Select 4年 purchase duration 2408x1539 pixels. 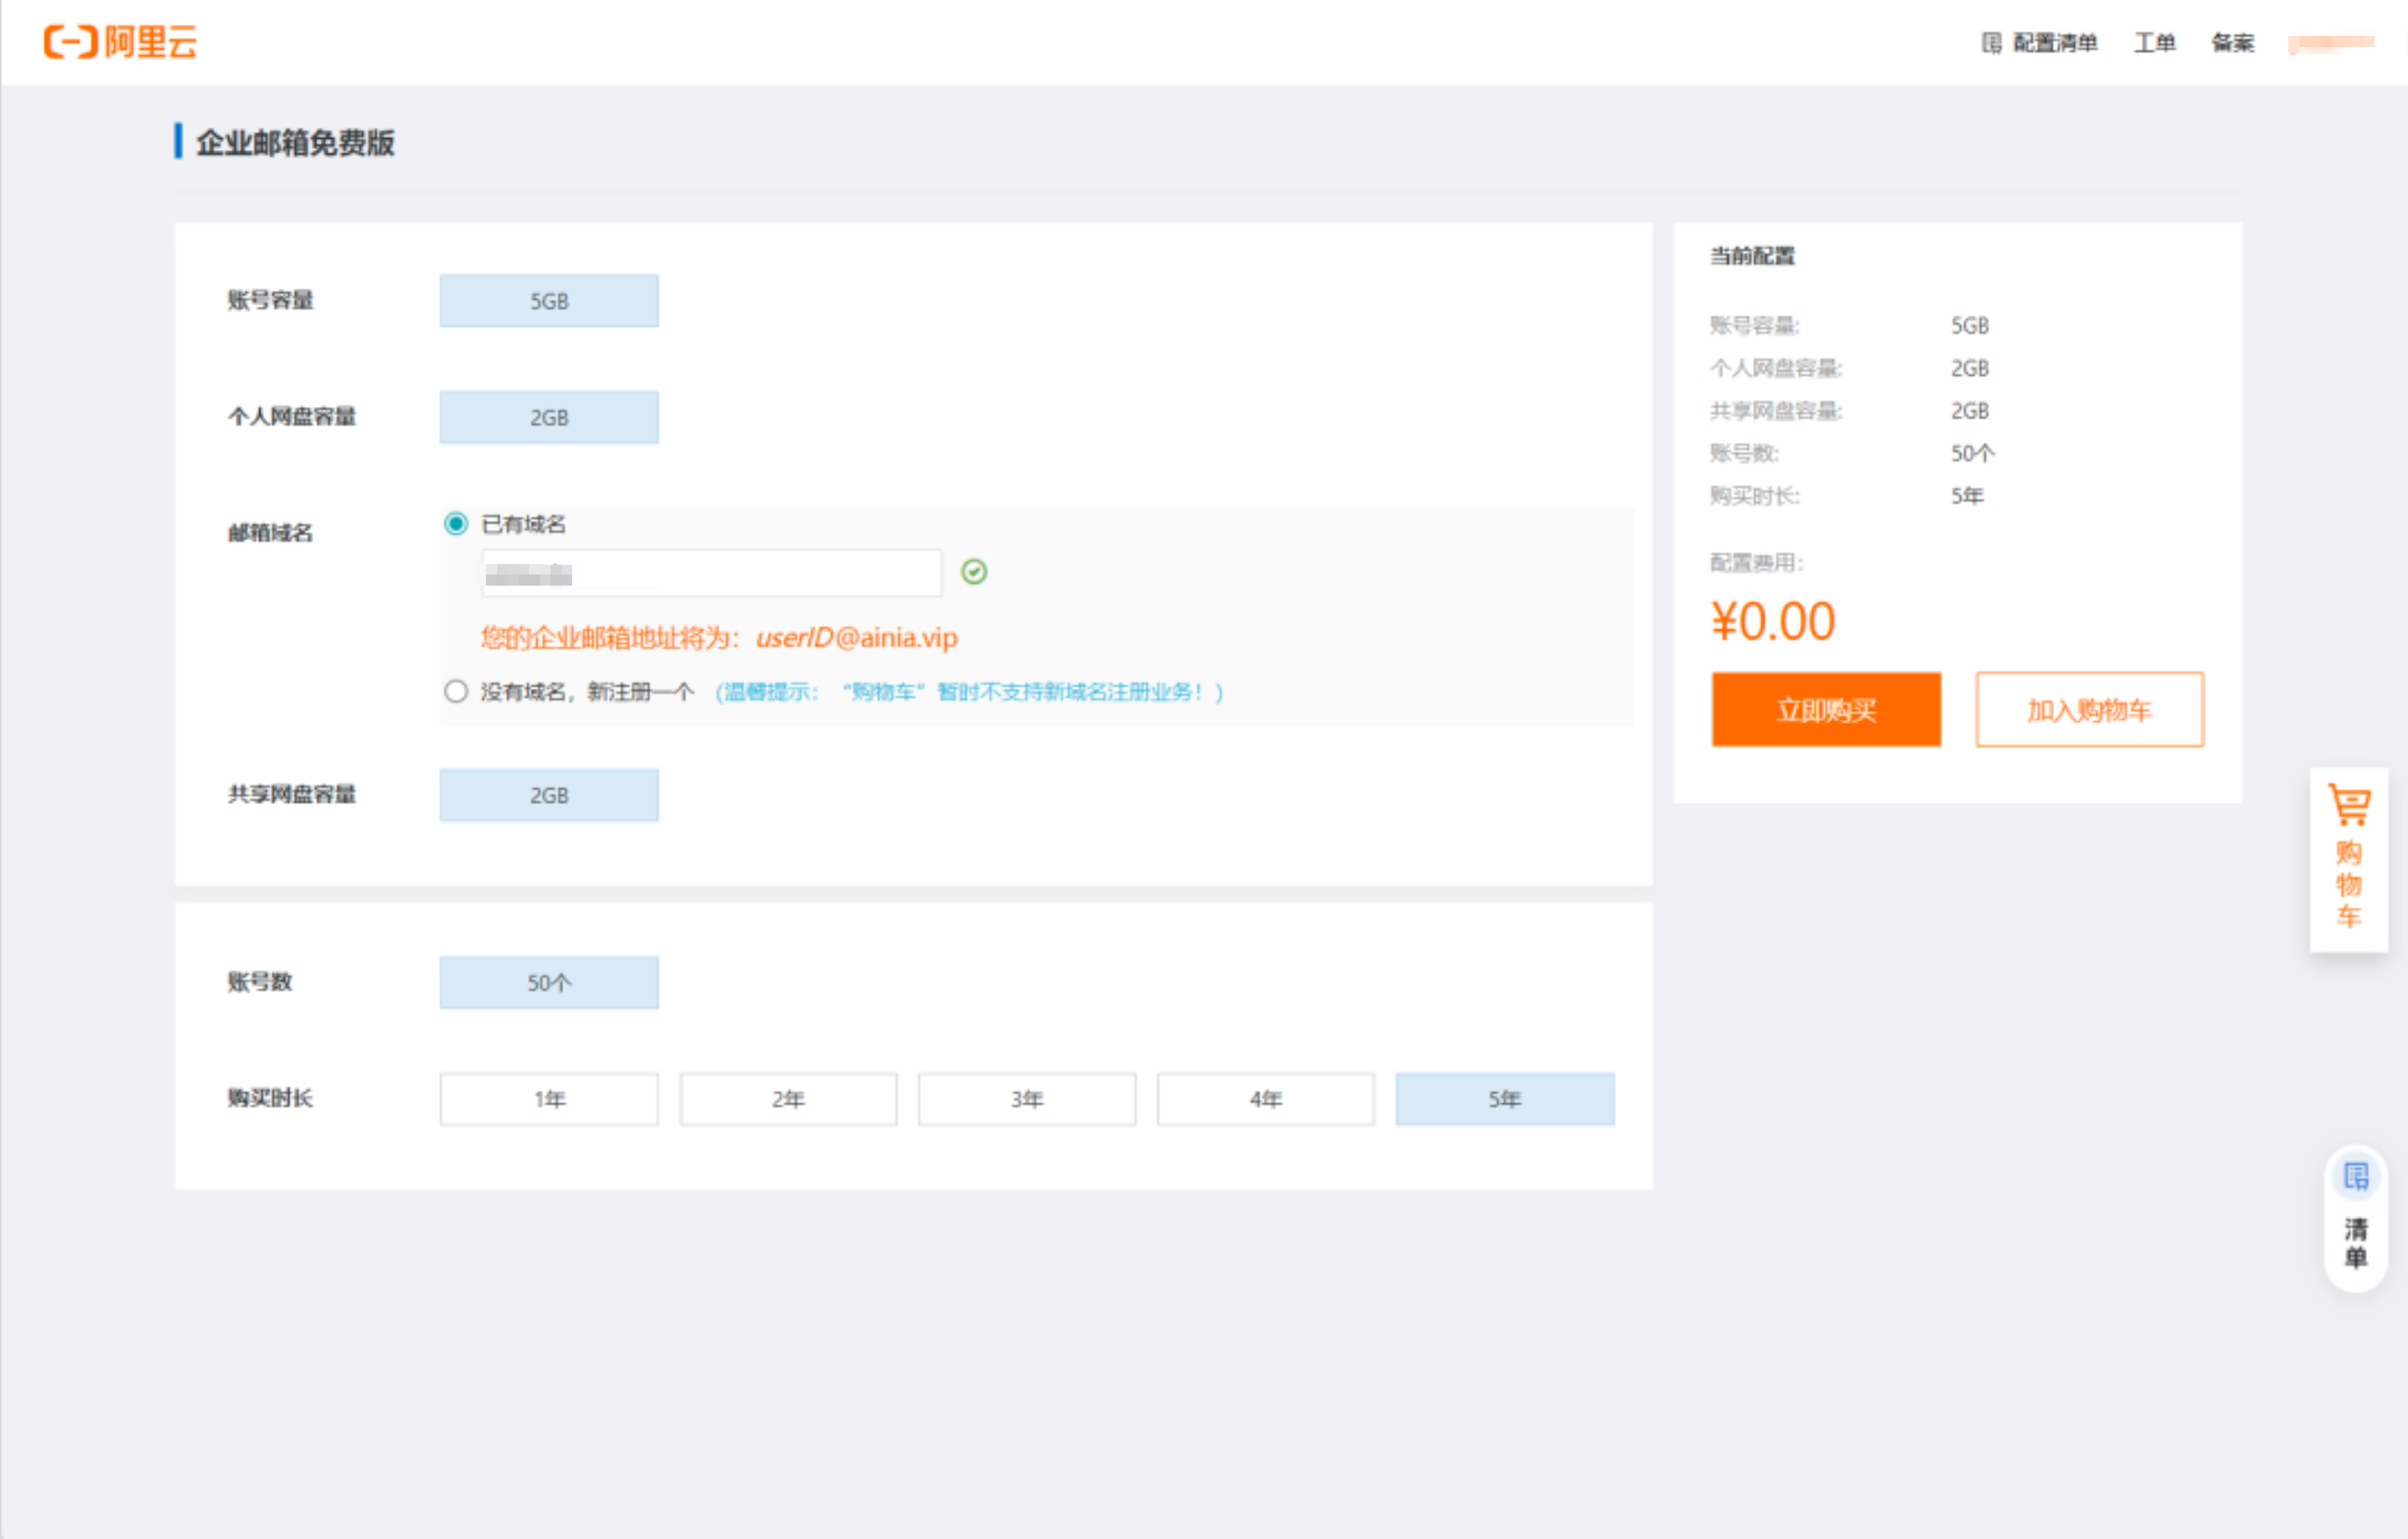(1266, 1099)
